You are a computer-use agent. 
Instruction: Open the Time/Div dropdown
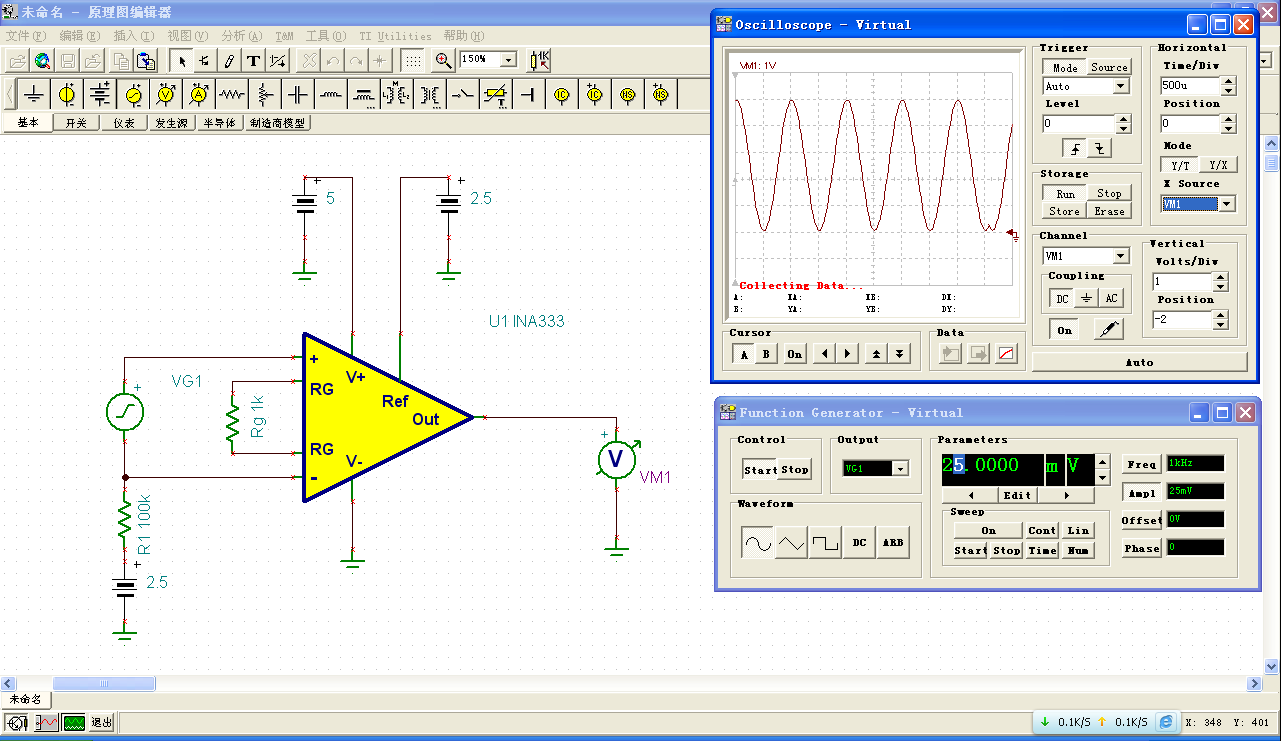pyautogui.click(x=1229, y=87)
